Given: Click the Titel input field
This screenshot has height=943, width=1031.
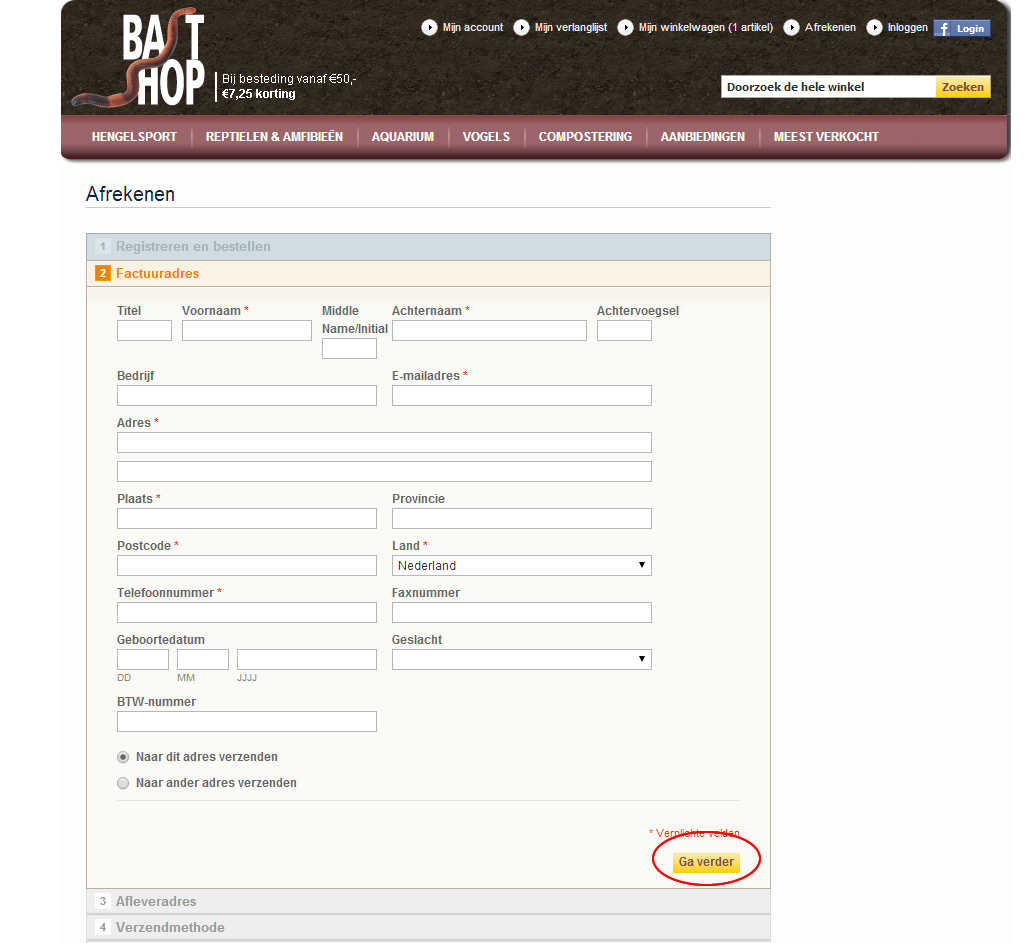Looking at the screenshot, I should point(144,330).
